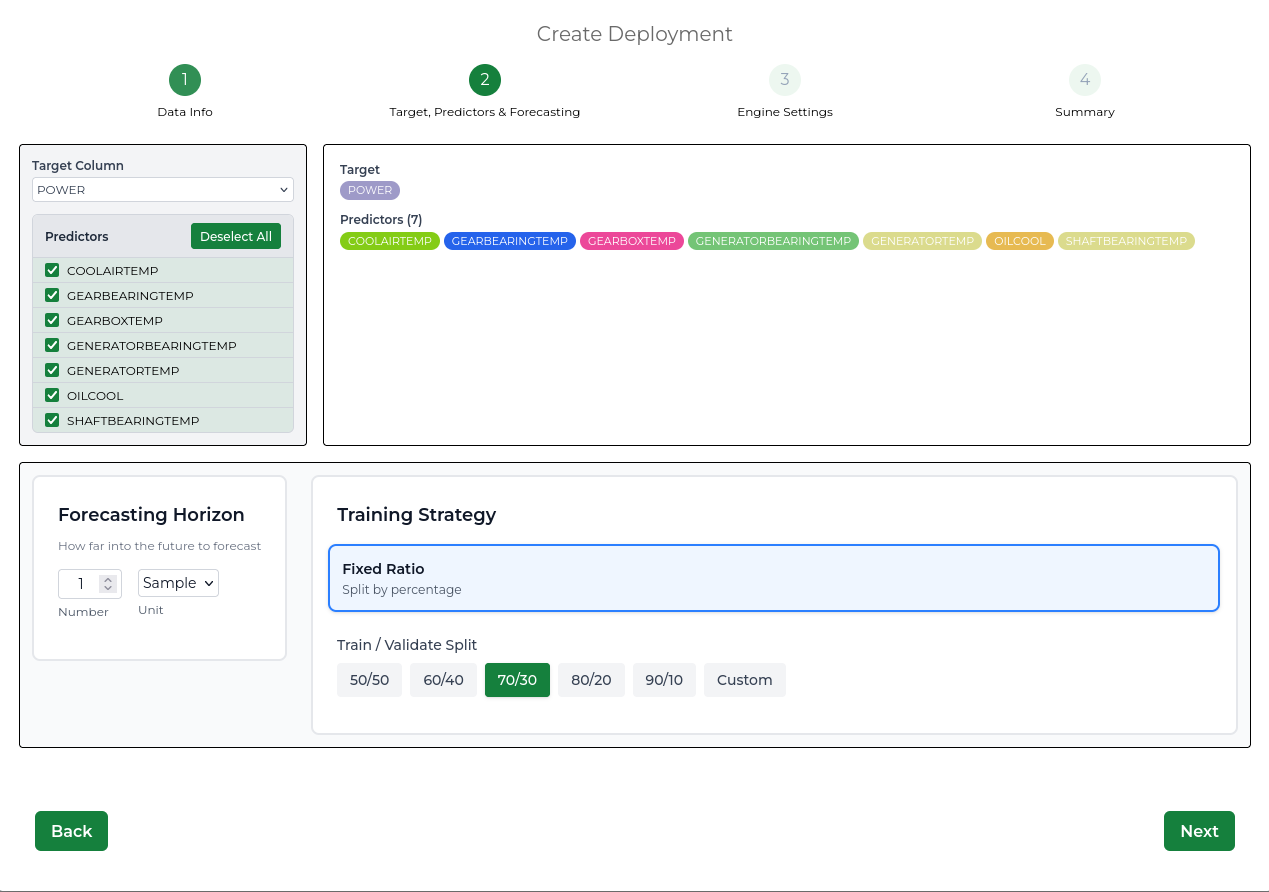1269x892 pixels.
Task: Click the orange OILCOOL predictor tag
Action: tap(1020, 241)
